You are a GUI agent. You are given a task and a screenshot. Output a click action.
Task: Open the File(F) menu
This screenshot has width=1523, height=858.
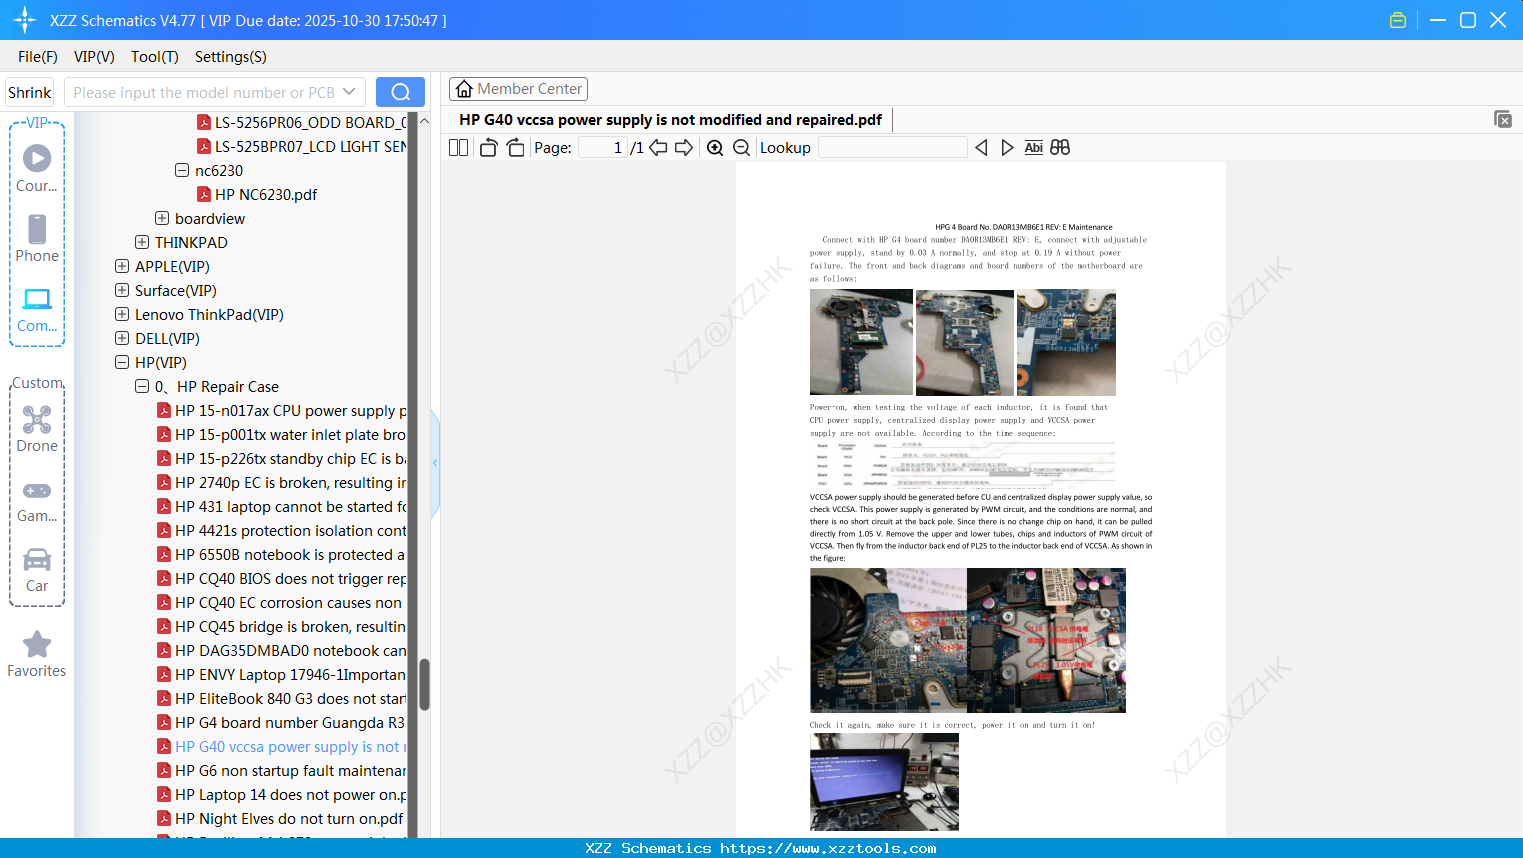point(38,57)
